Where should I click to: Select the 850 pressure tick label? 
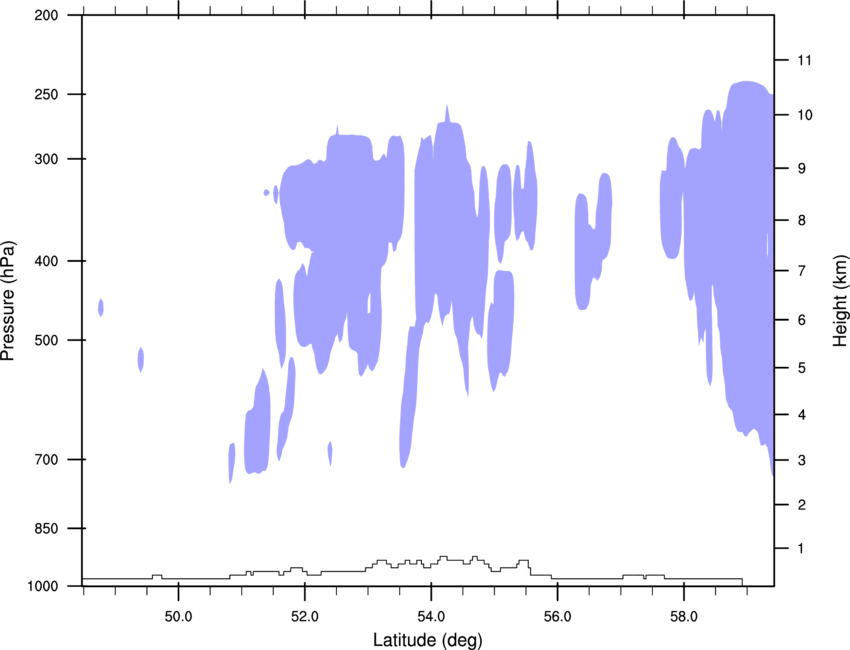coord(46,529)
